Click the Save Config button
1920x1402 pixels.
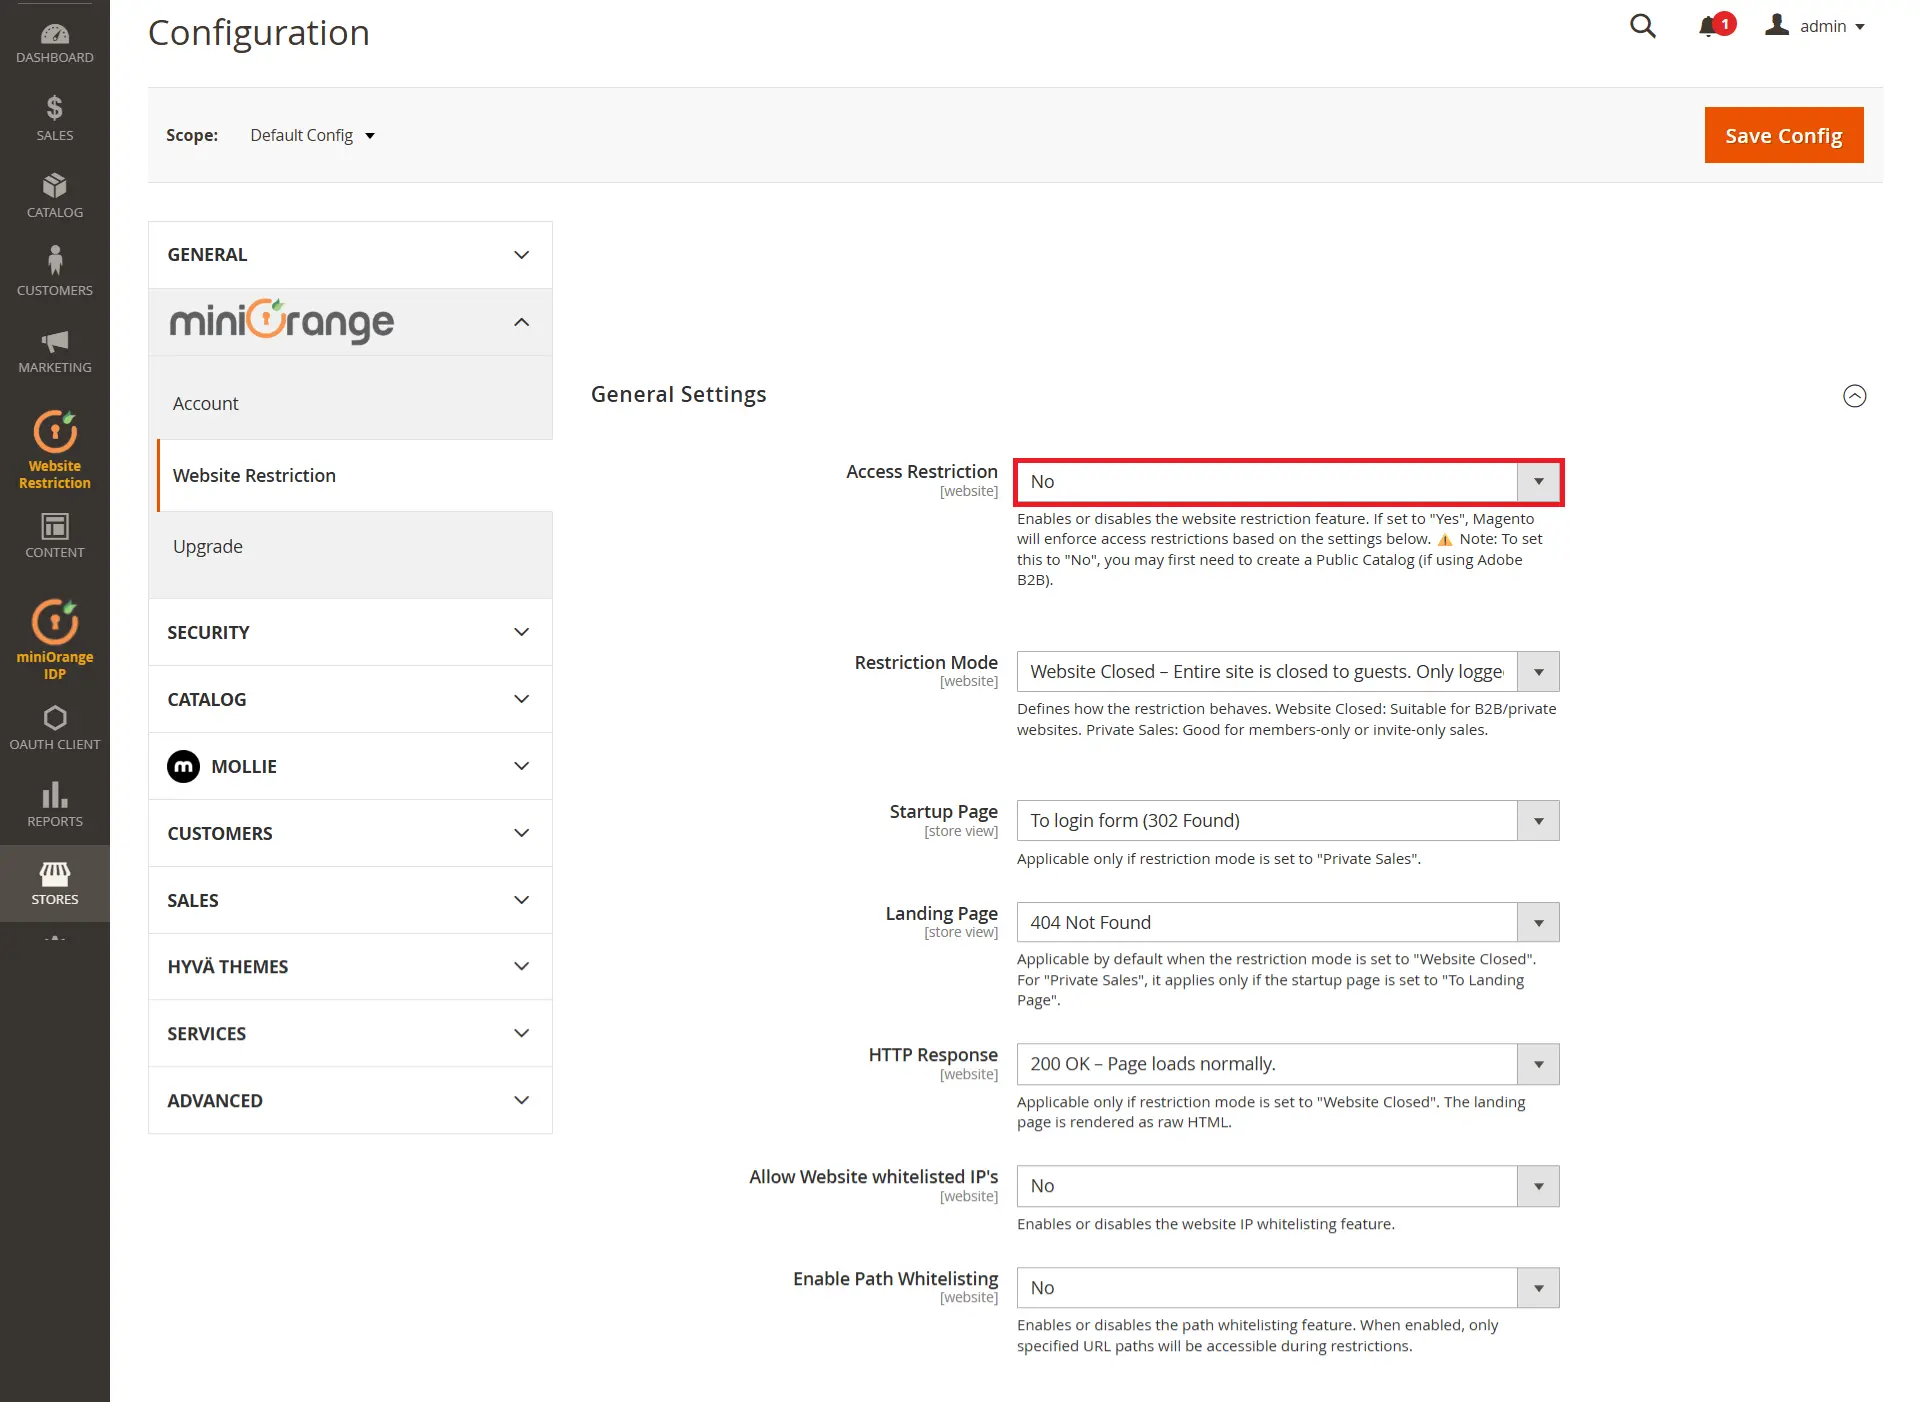(x=1783, y=135)
